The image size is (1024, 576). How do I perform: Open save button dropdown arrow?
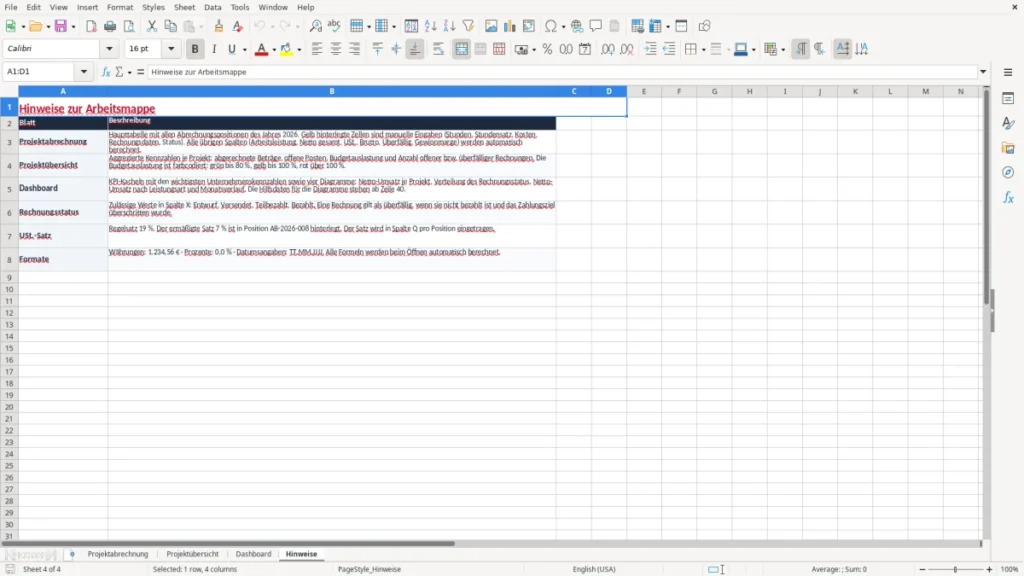click(x=73, y=27)
